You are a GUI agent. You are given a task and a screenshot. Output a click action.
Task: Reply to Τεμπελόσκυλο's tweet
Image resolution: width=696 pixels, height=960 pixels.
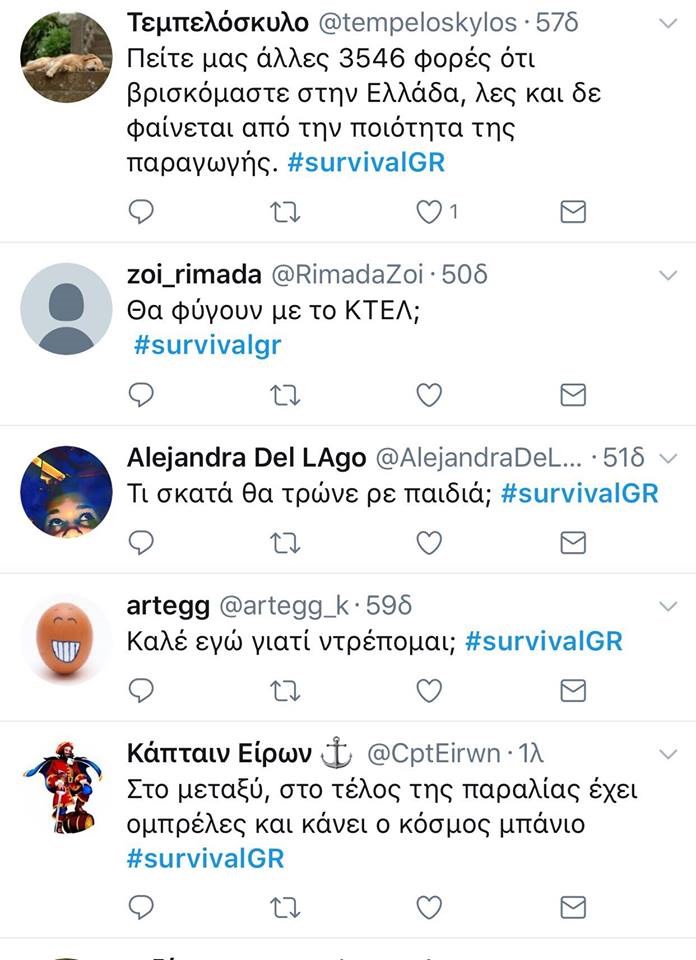click(141, 212)
